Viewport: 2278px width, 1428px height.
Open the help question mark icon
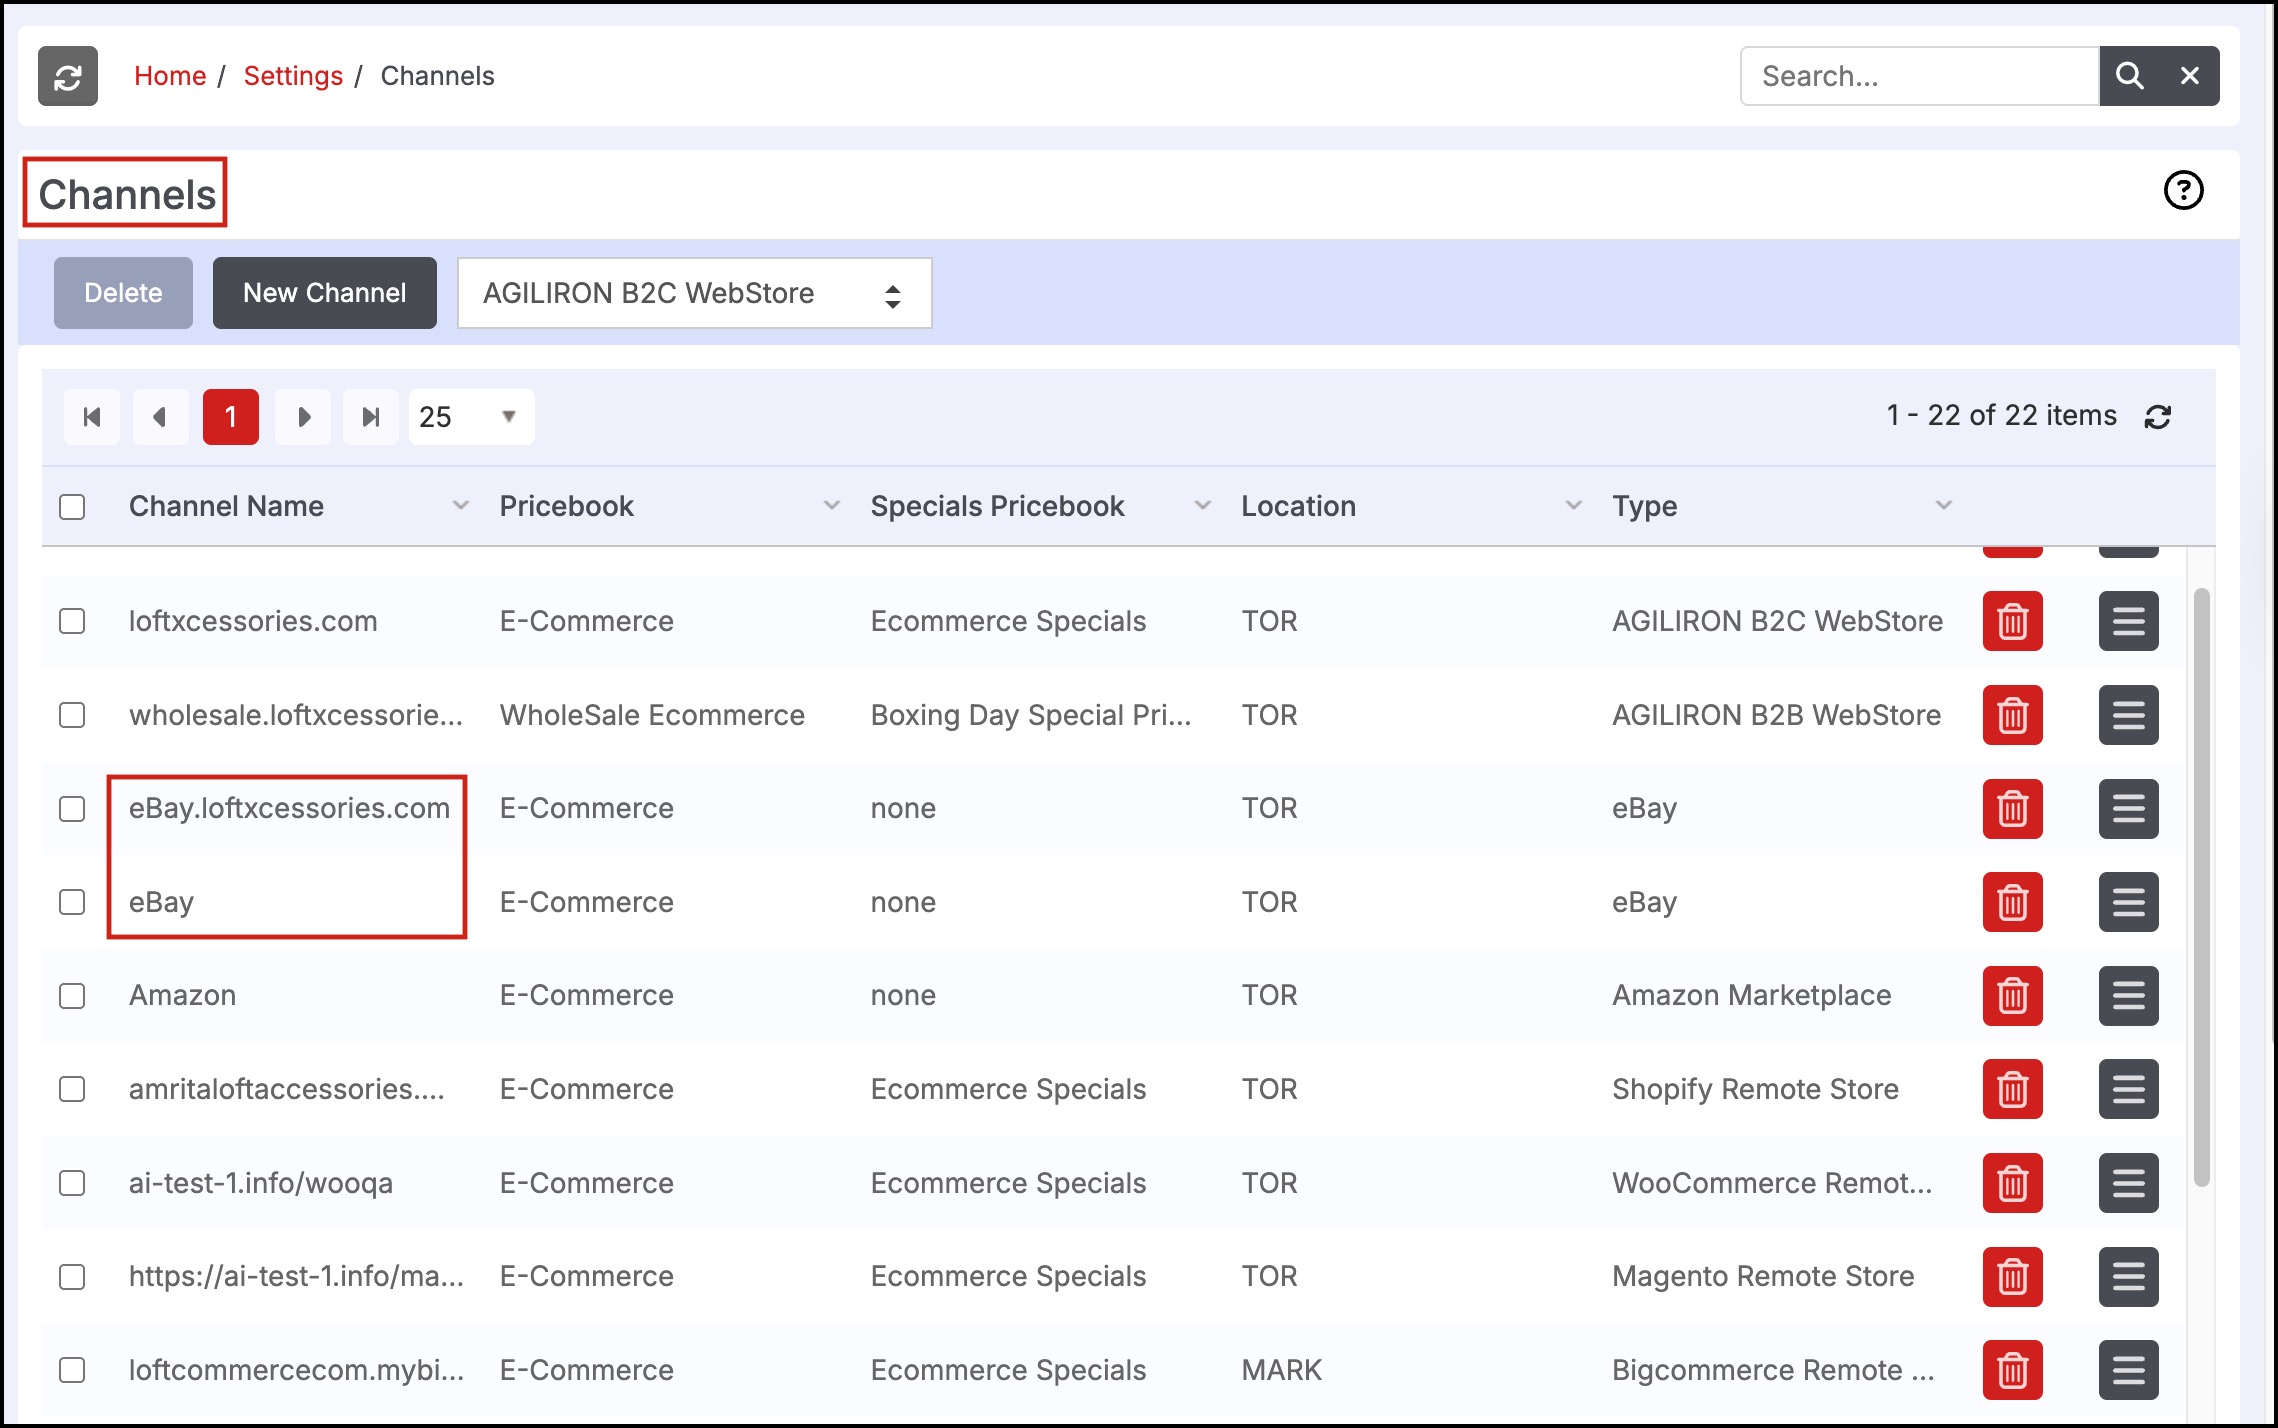click(x=2183, y=190)
